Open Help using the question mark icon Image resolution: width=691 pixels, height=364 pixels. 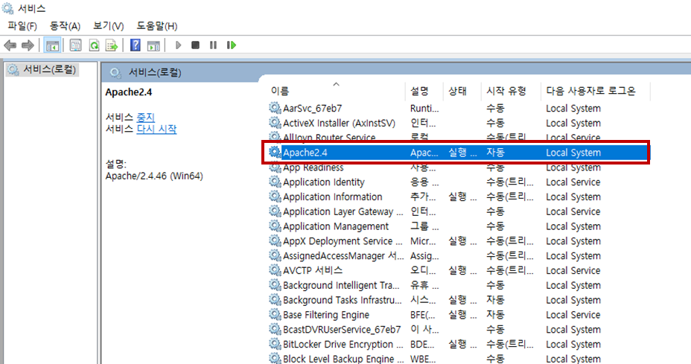pos(135,45)
